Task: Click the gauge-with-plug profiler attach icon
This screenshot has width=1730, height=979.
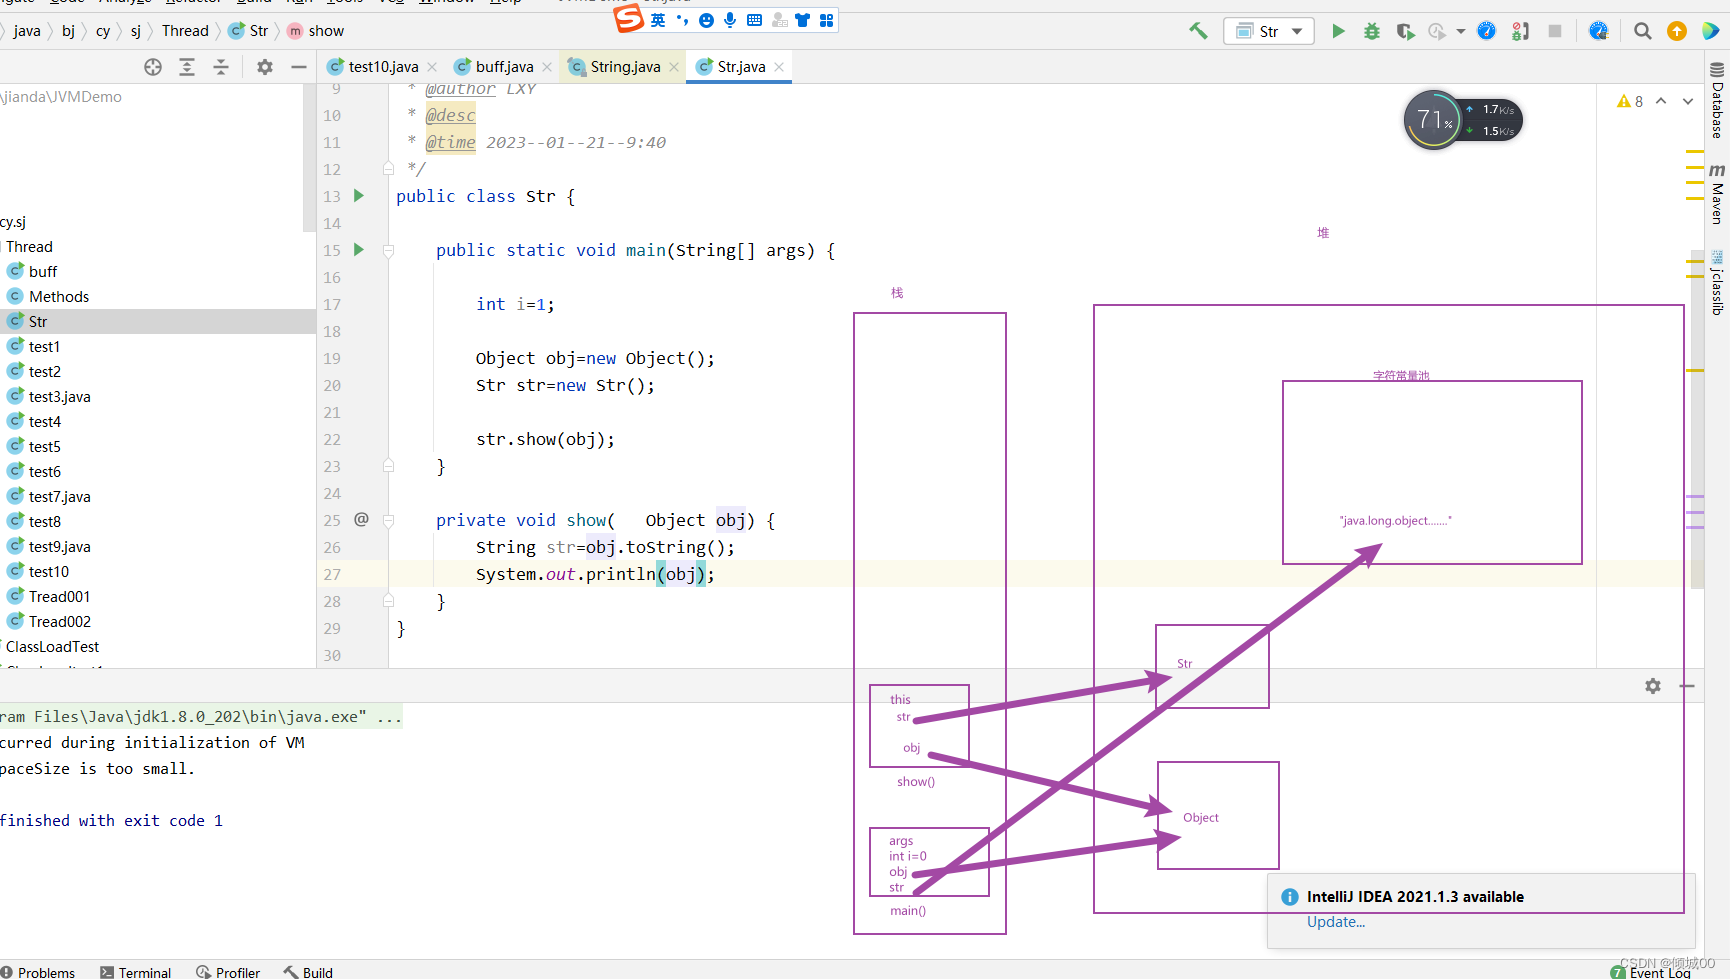Action: click(x=1598, y=31)
